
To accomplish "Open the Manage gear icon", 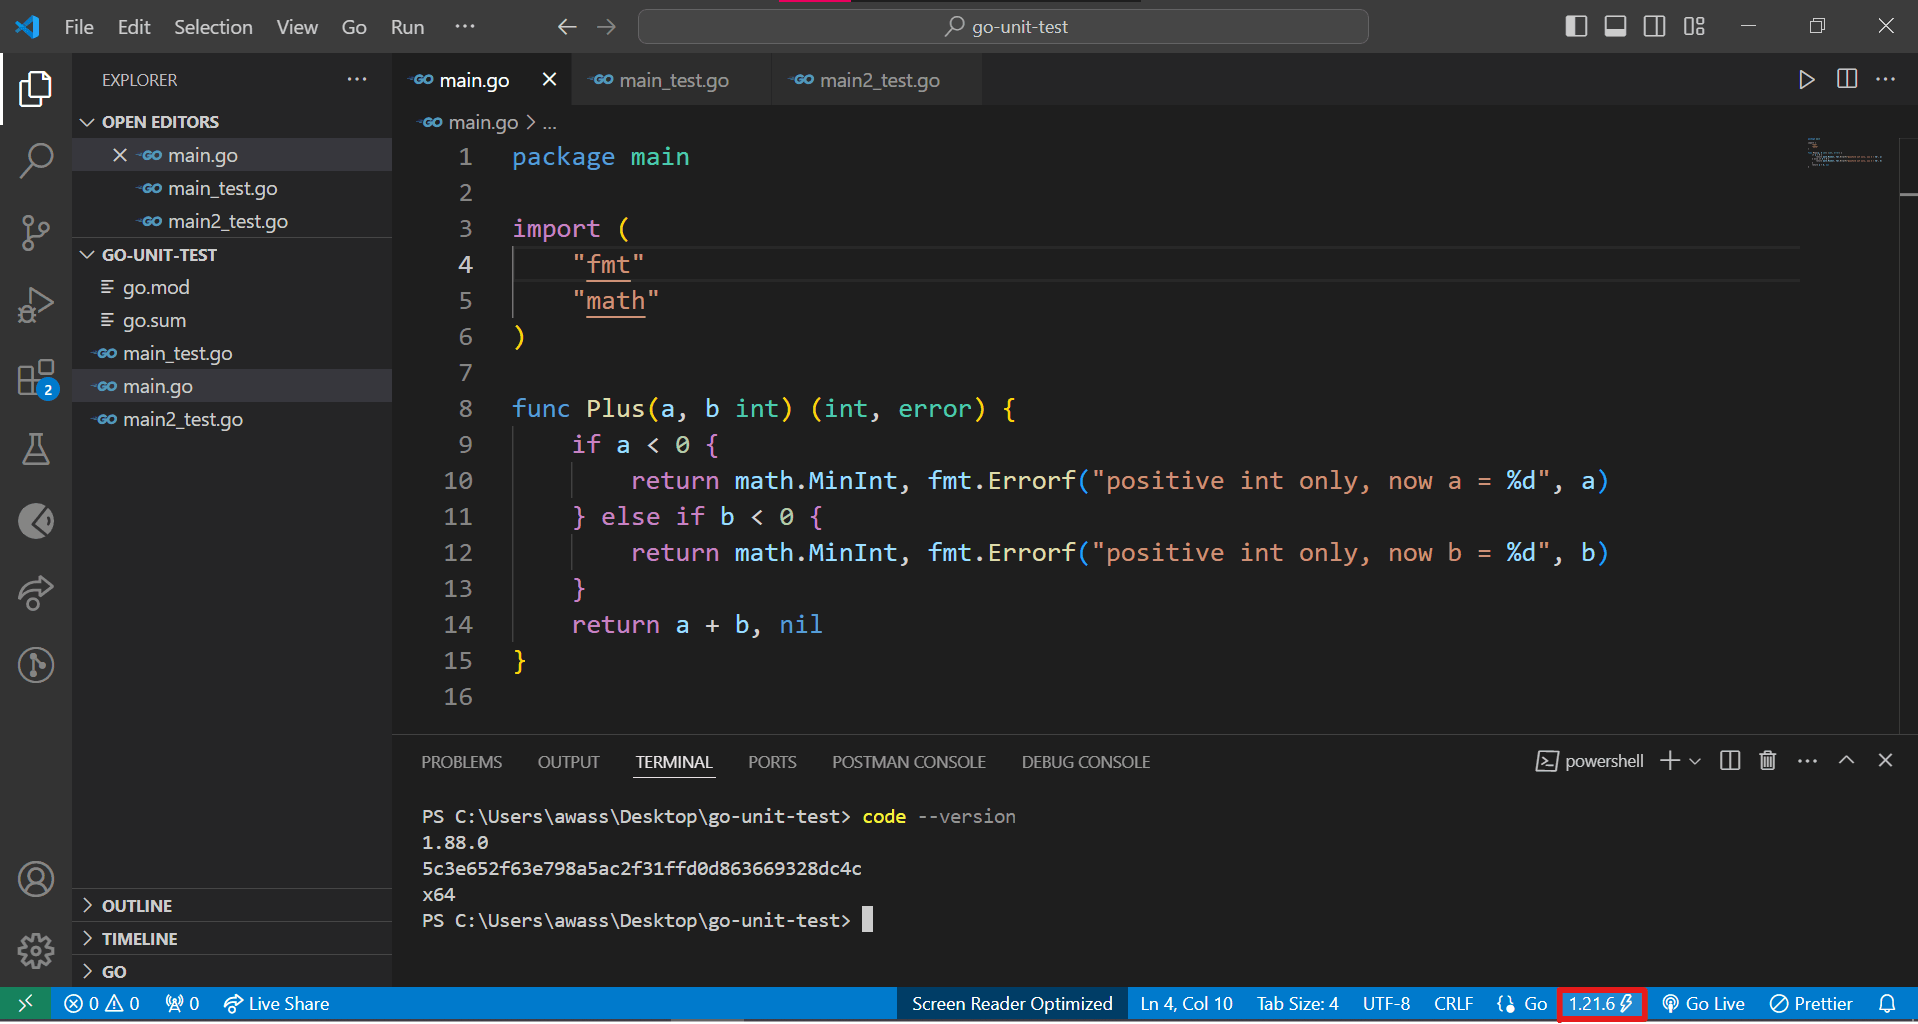I will pyautogui.click(x=36, y=951).
